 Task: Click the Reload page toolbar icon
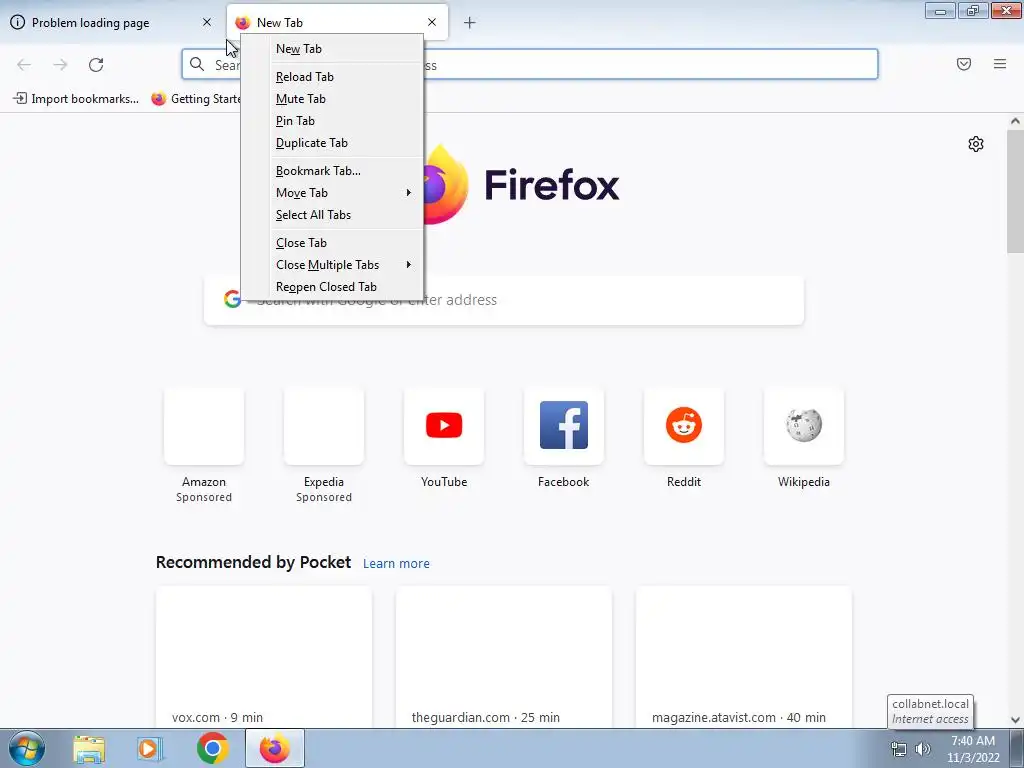[x=96, y=65]
